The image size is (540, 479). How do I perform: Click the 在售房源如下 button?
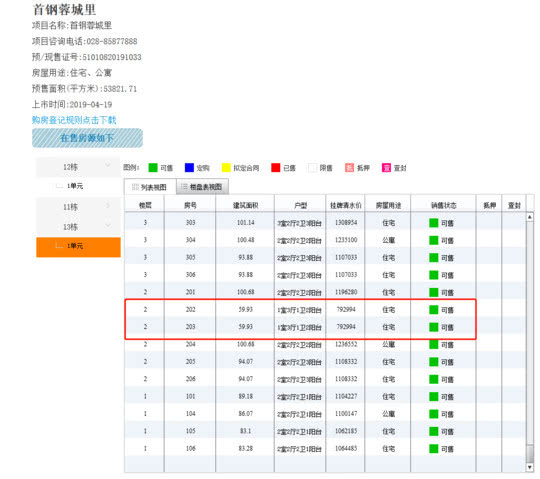pyautogui.click(x=87, y=138)
